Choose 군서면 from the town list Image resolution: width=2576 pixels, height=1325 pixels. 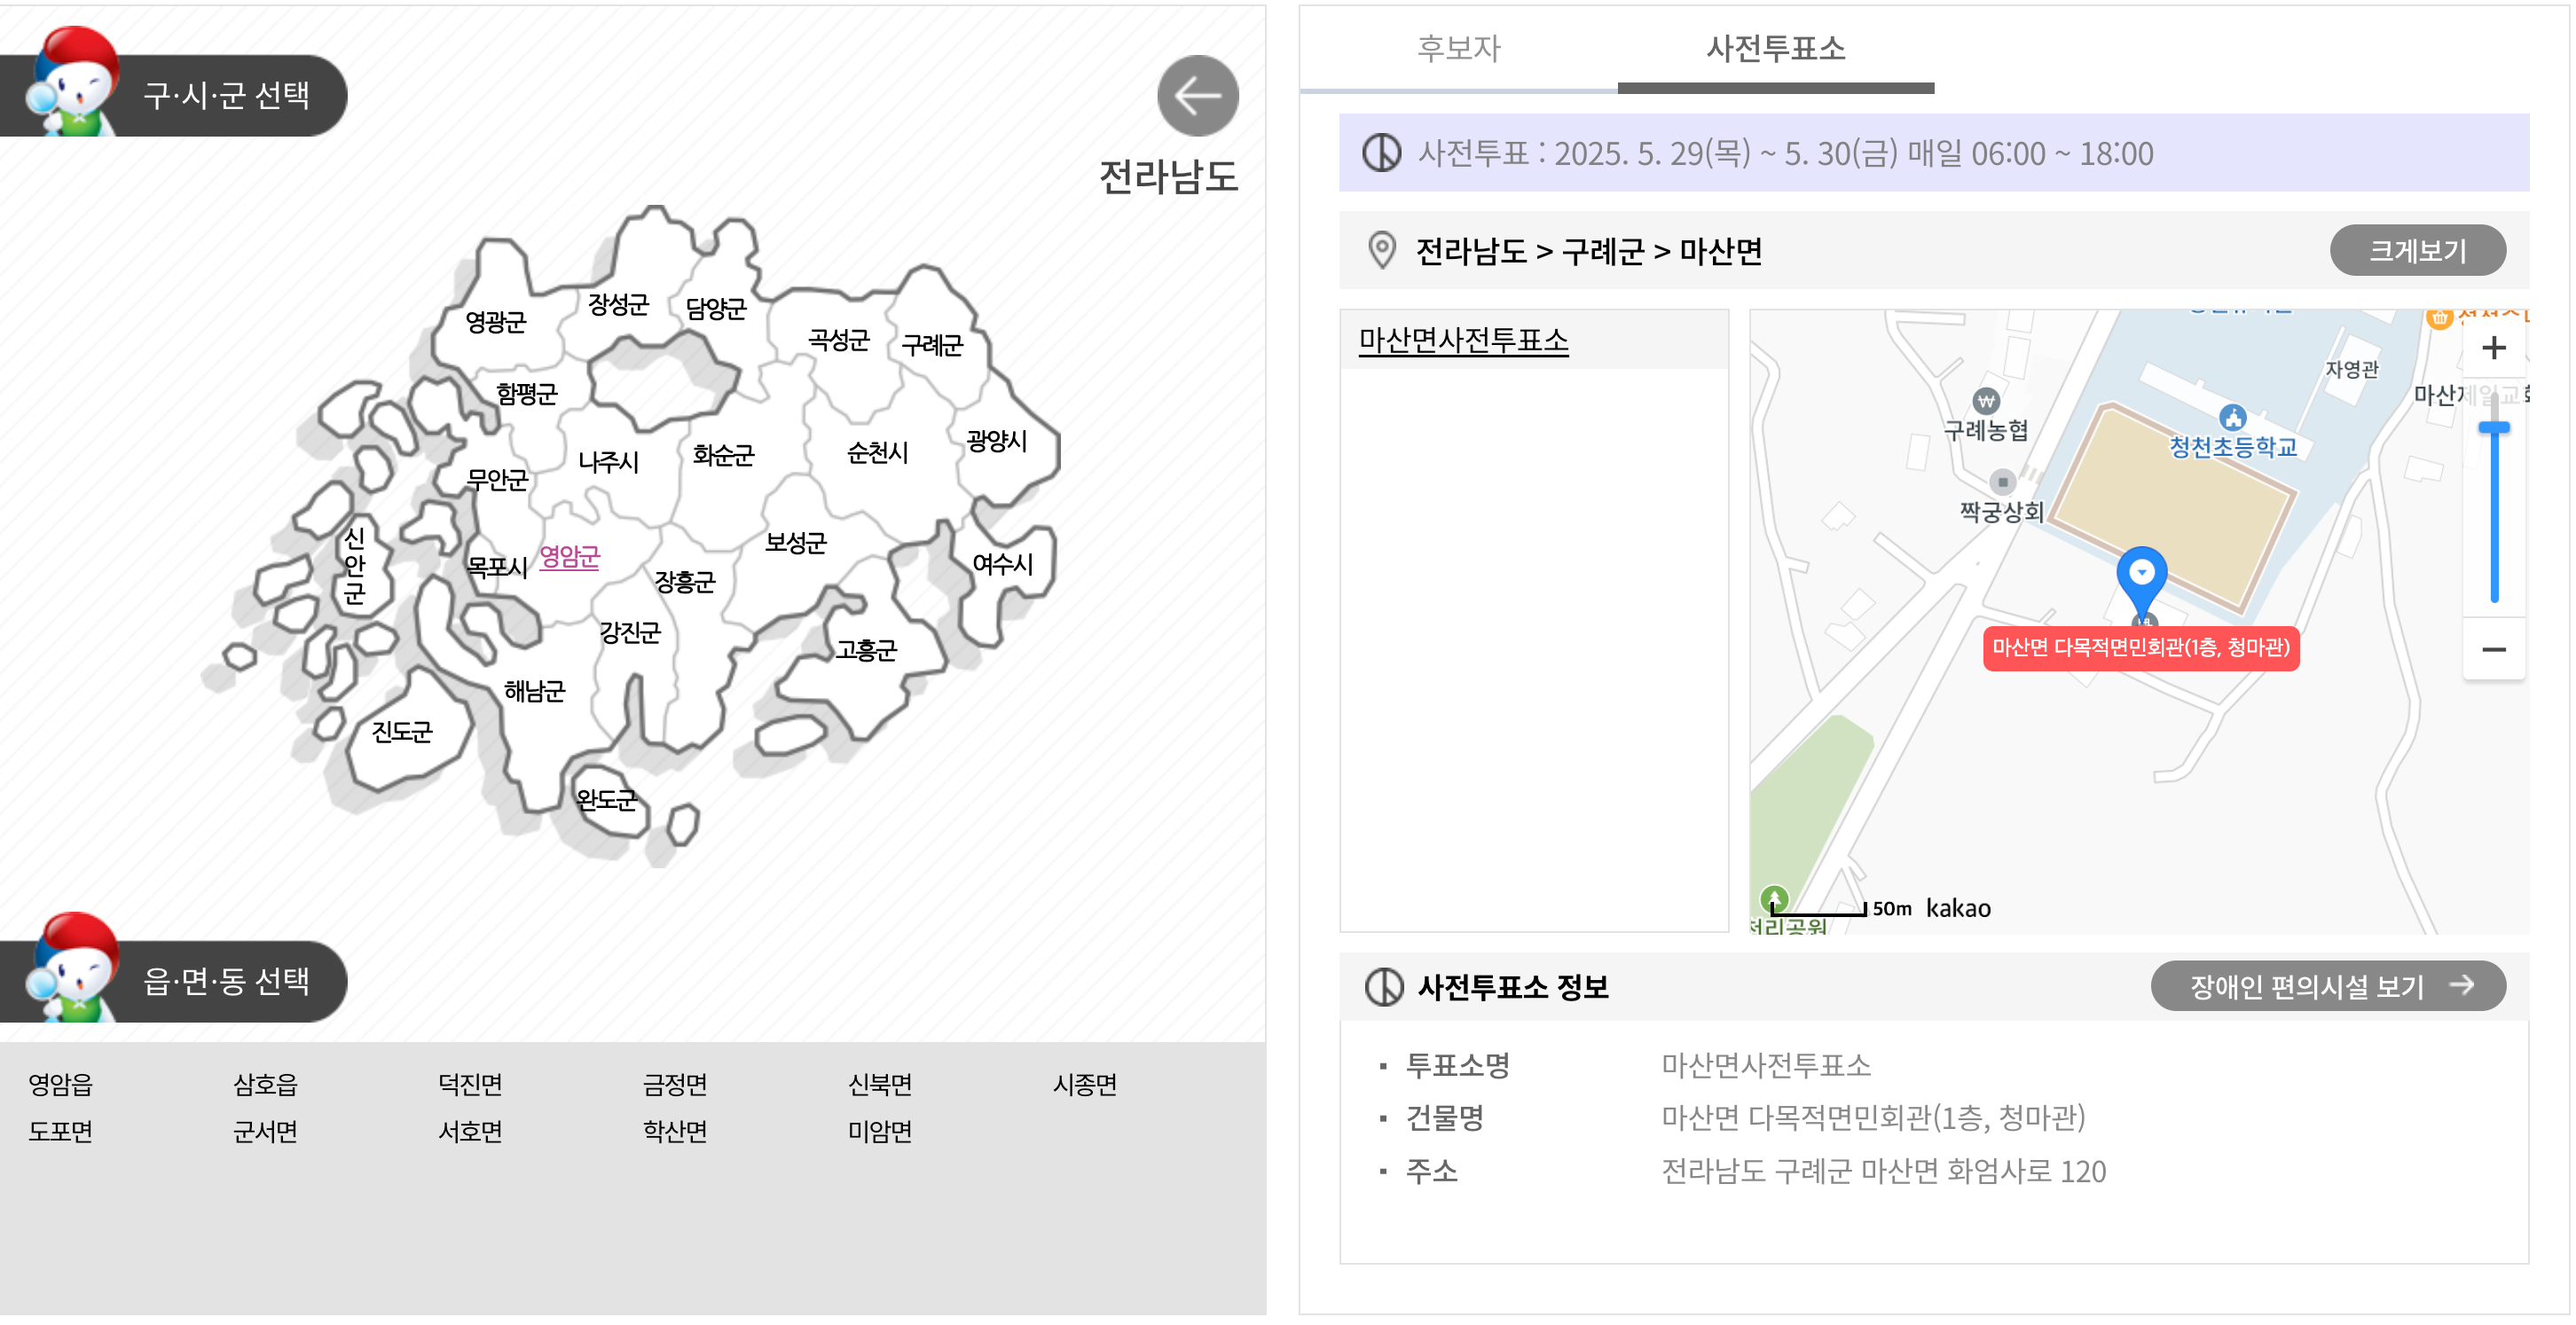(265, 1131)
